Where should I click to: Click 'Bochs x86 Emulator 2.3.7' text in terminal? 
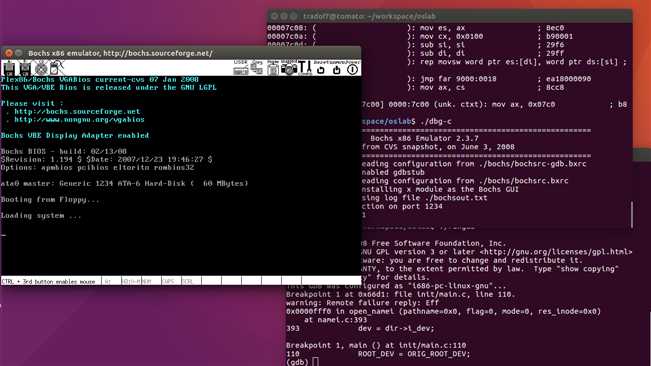424,138
